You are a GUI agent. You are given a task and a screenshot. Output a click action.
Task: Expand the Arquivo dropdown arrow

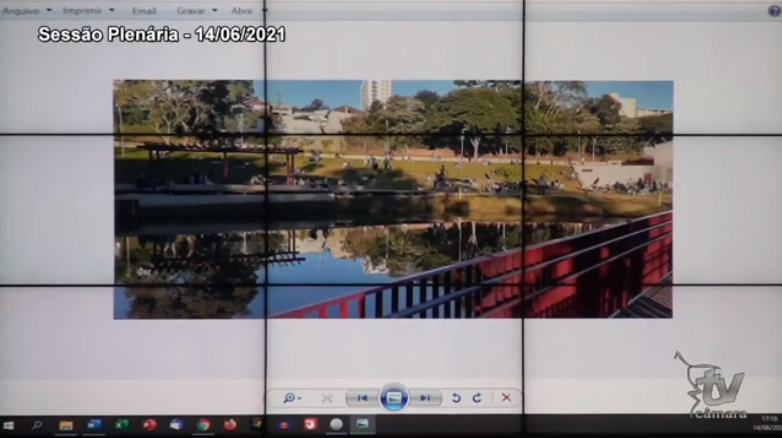coord(49,10)
